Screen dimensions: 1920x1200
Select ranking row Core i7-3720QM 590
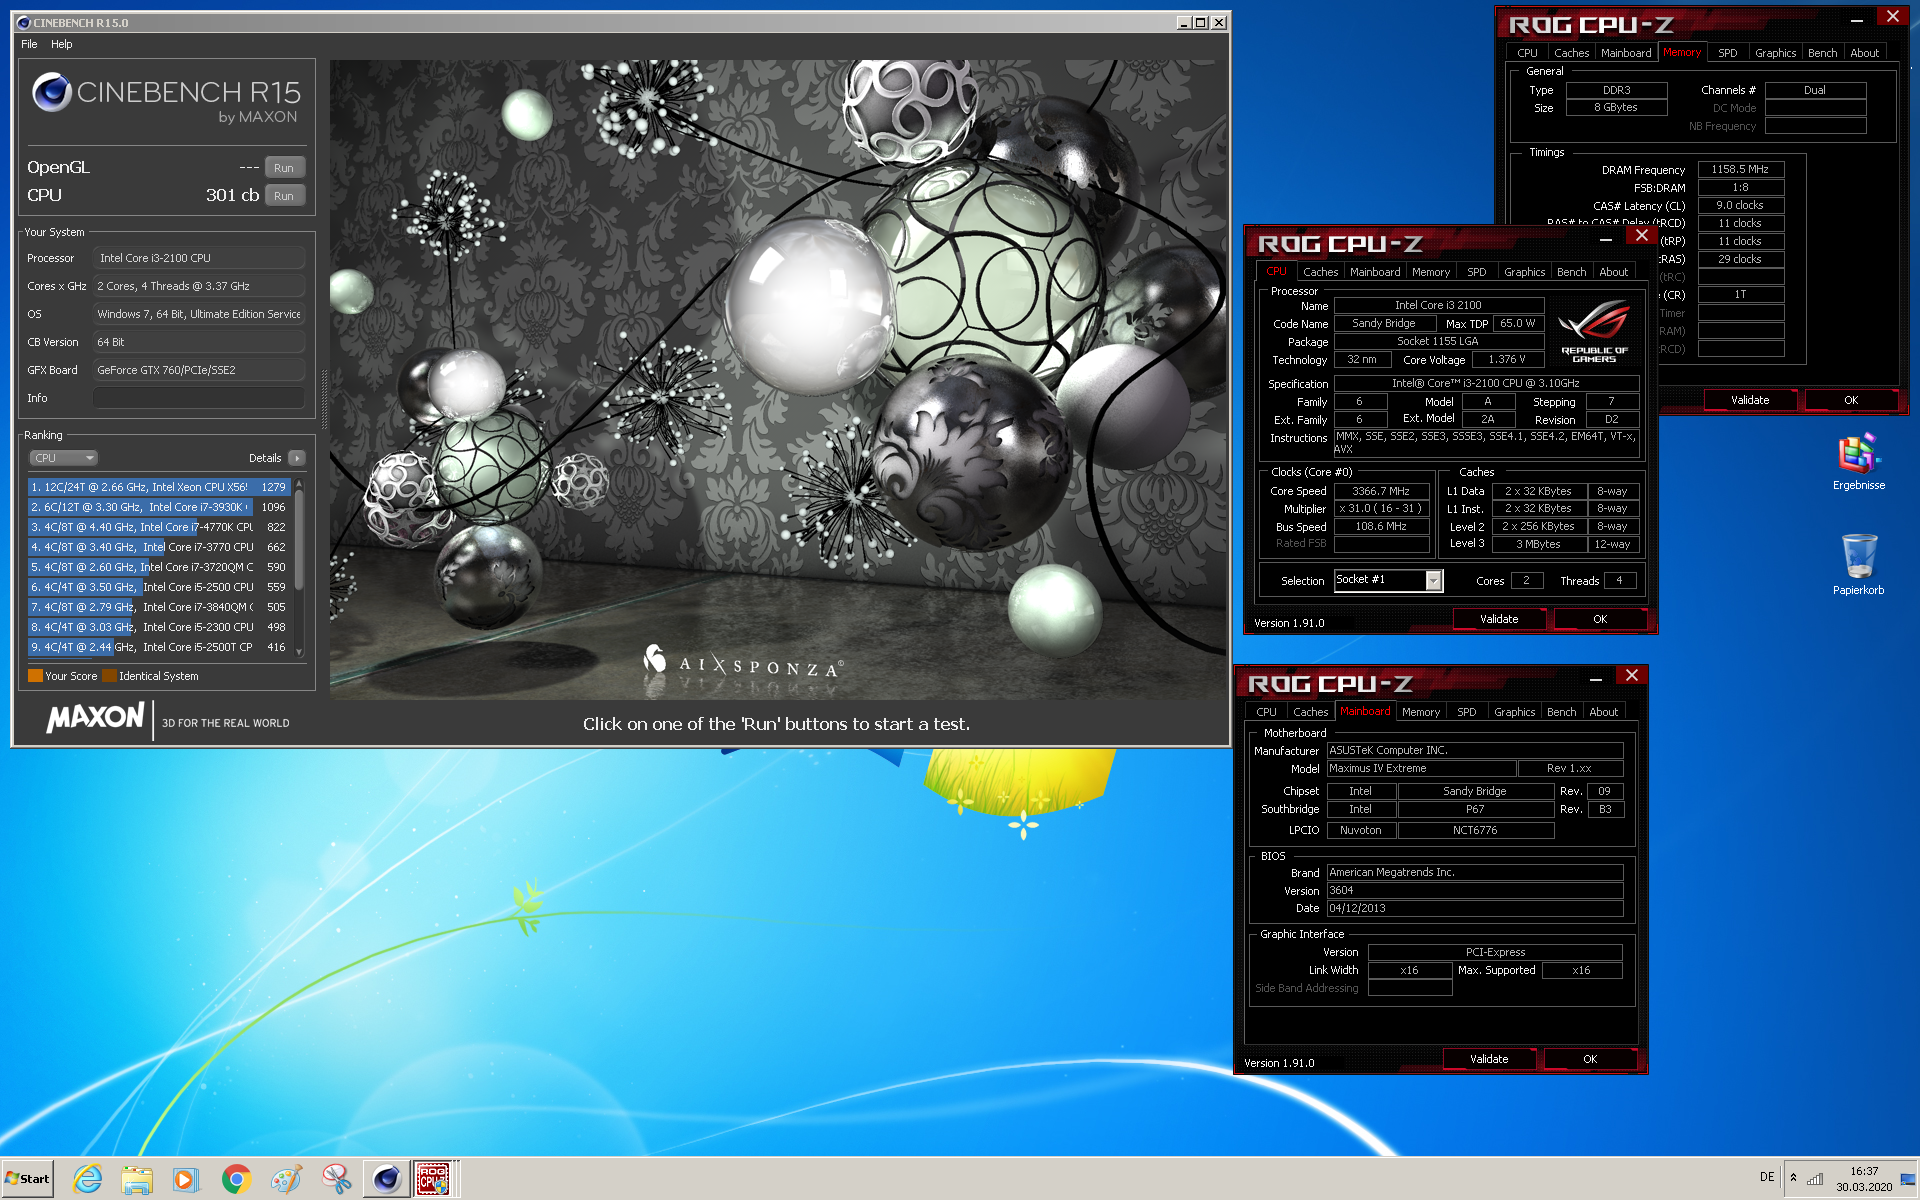(x=158, y=567)
